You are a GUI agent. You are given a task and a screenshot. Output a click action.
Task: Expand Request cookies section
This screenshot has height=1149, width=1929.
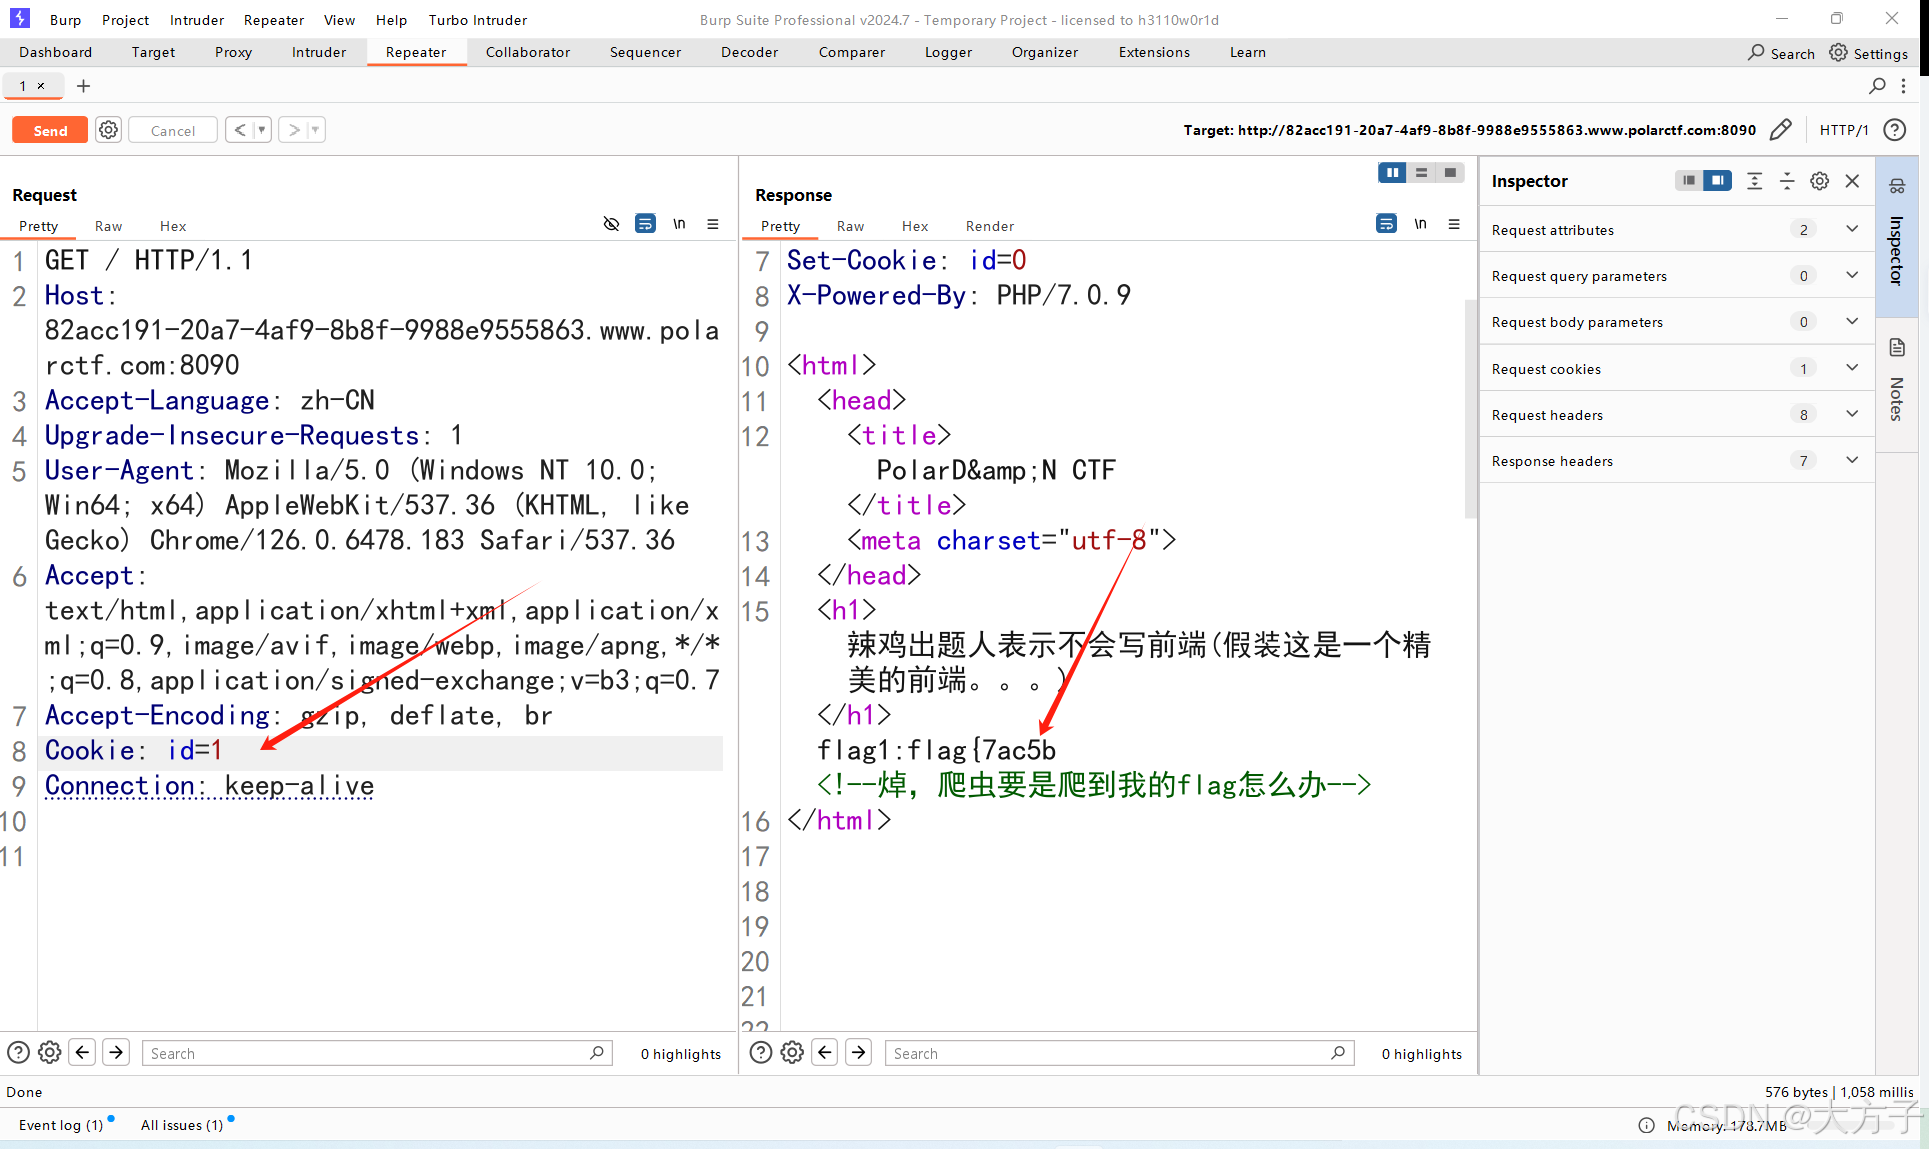tap(1851, 368)
